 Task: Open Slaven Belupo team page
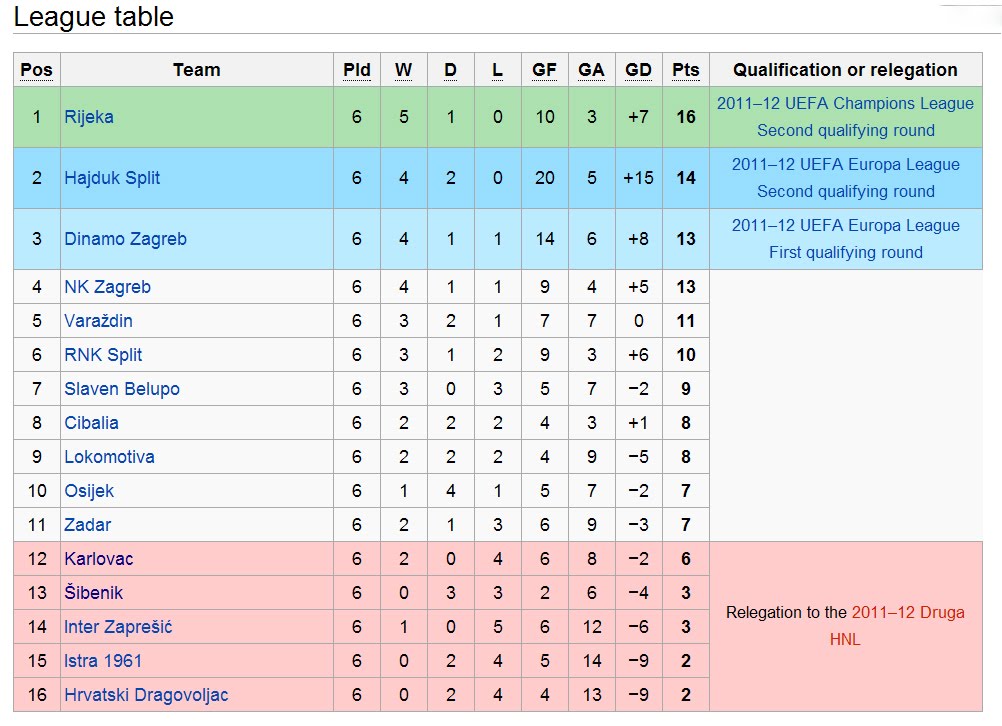click(x=122, y=389)
